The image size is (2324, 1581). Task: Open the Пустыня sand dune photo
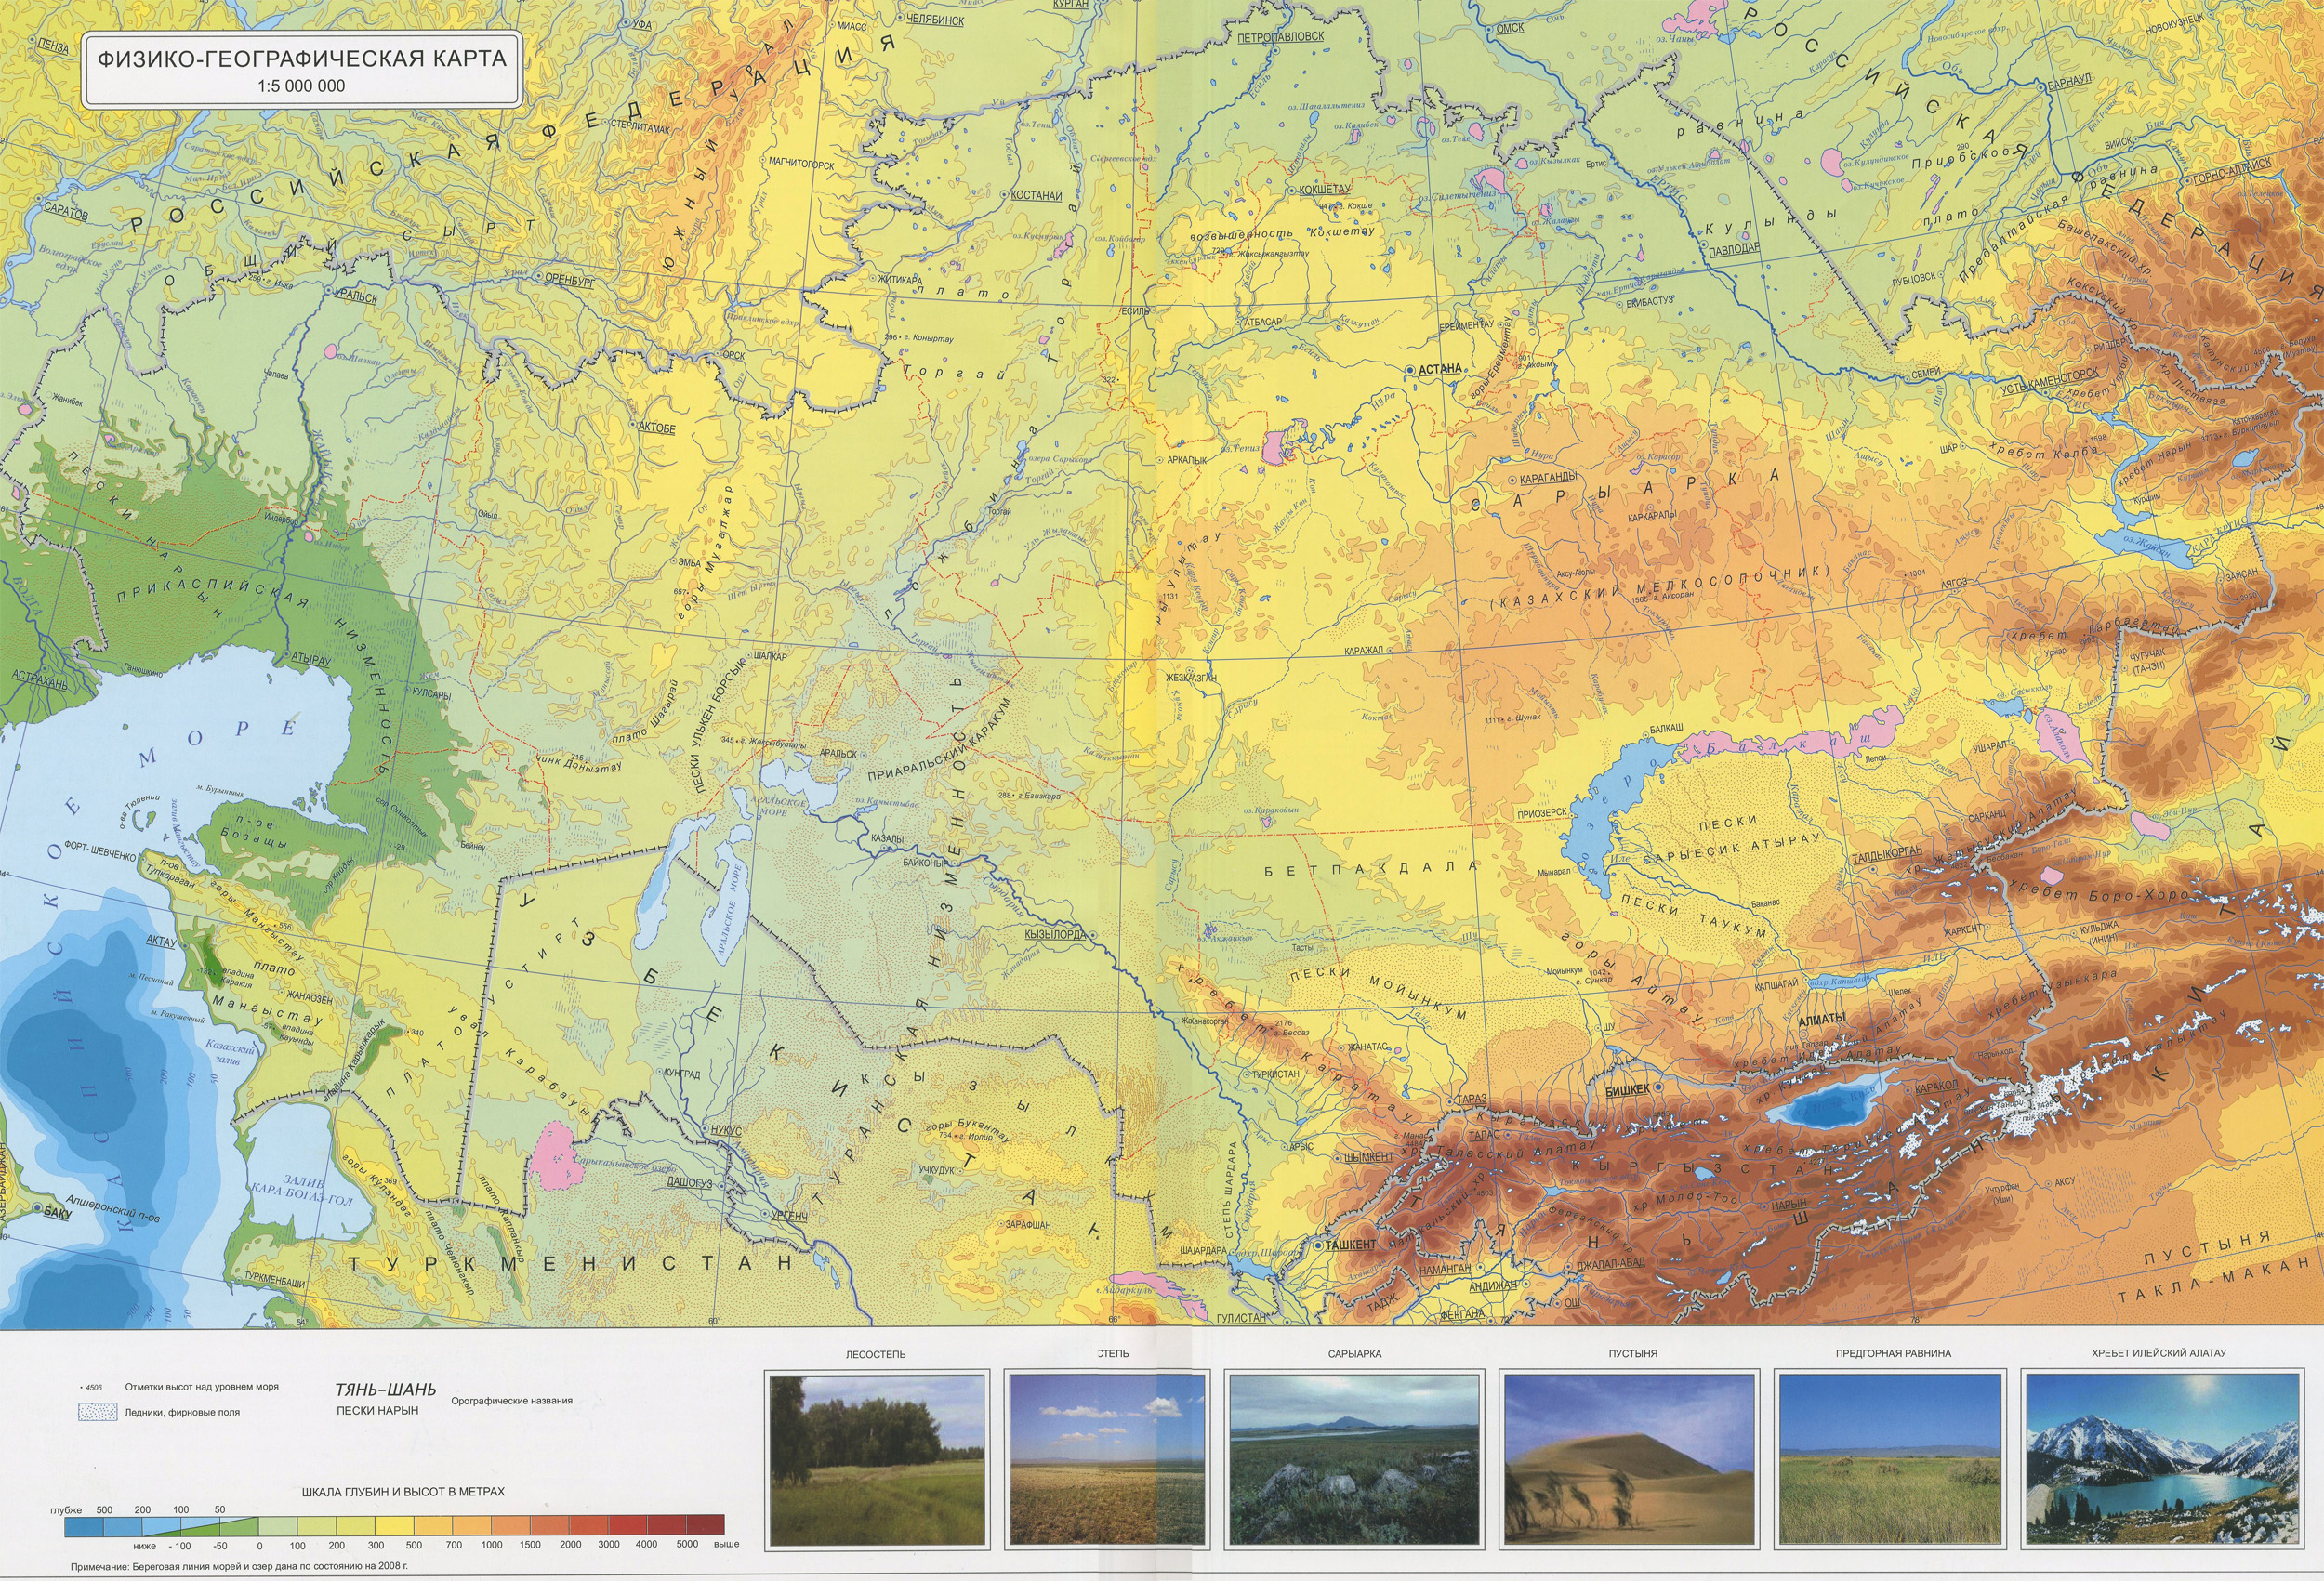click(1630, 1459)
